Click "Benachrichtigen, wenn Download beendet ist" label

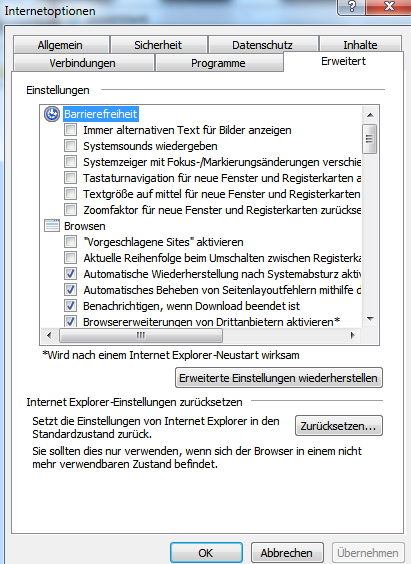point(191,306)
